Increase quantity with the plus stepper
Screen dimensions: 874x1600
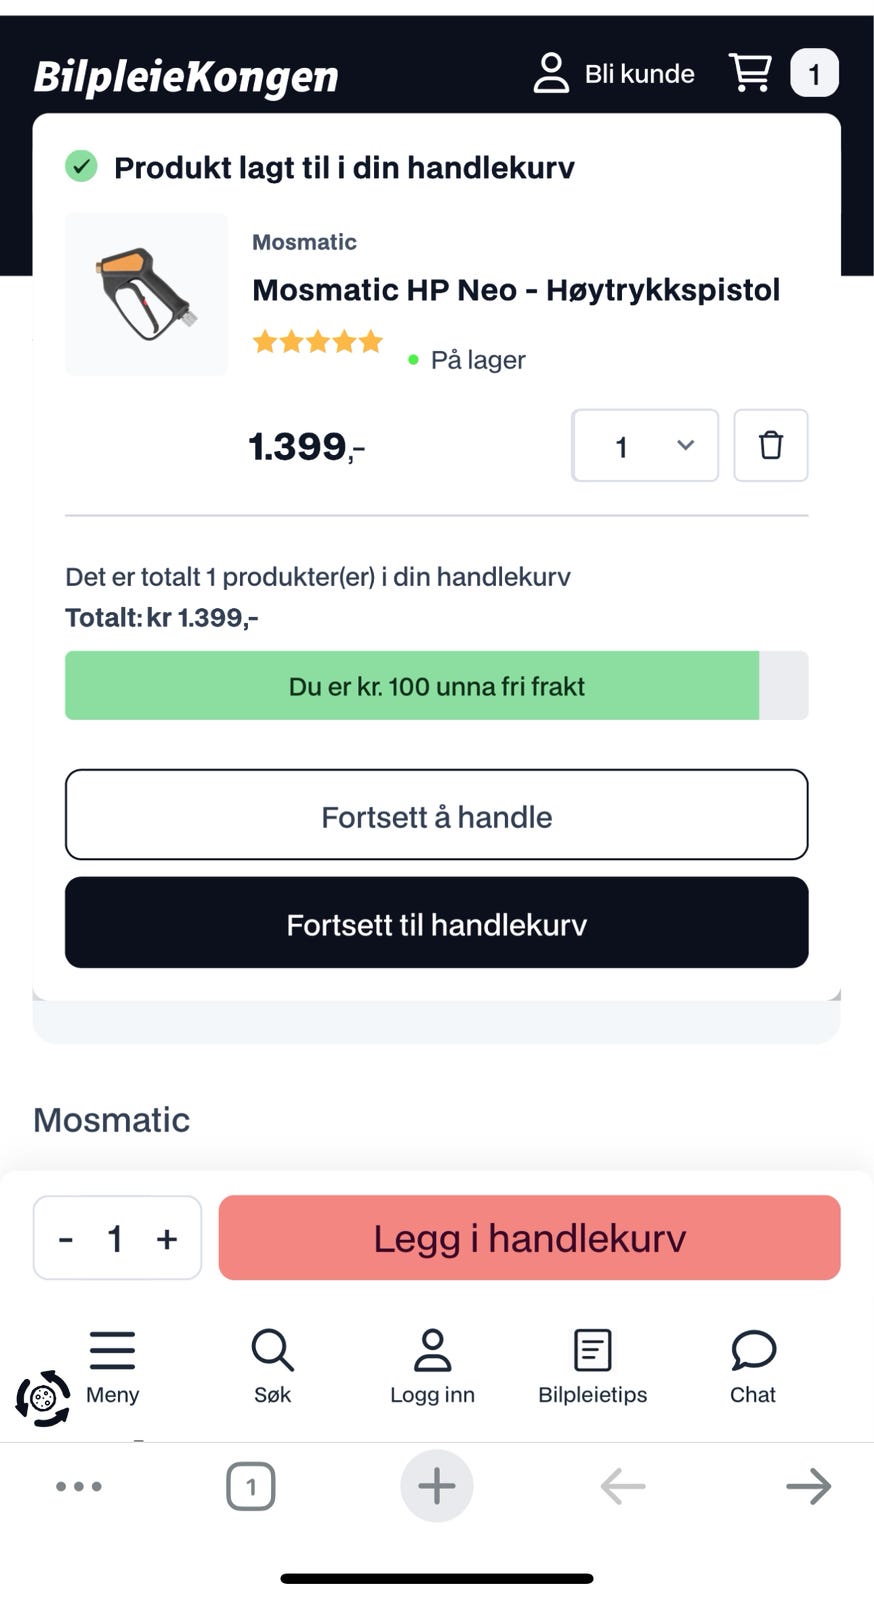tap(167, 1239)
